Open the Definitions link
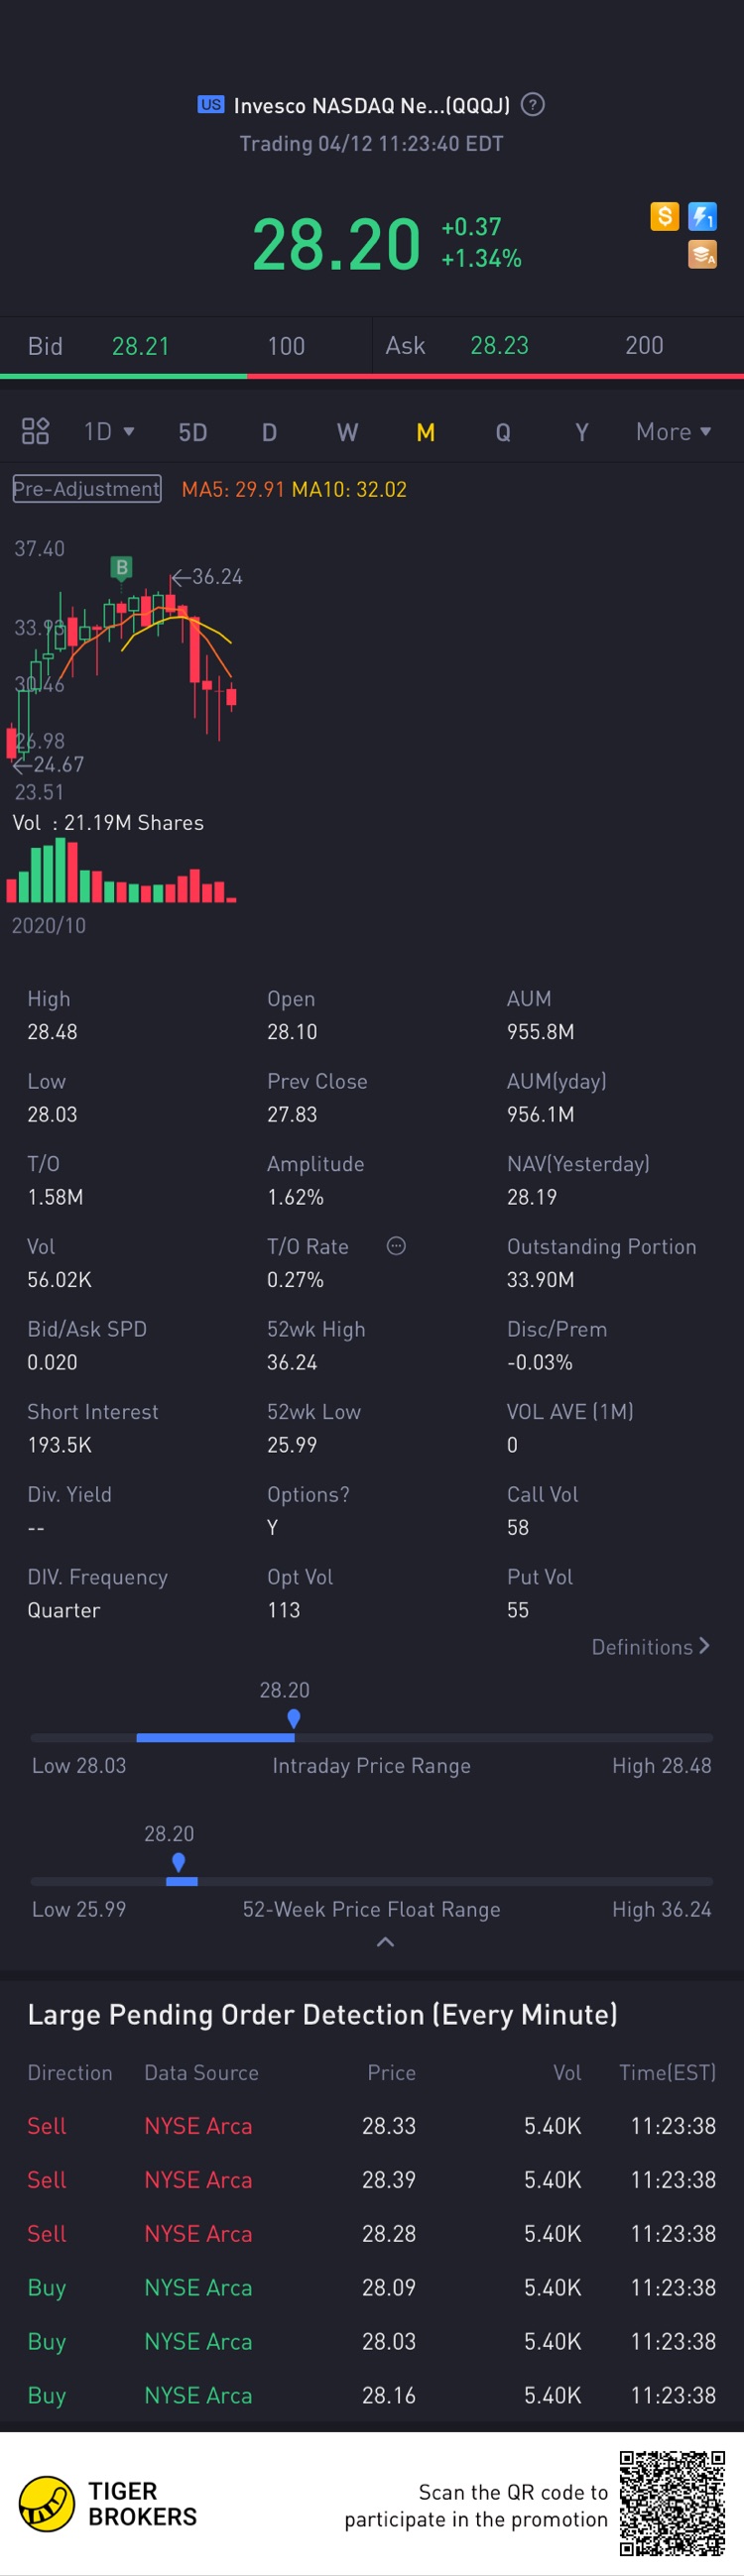This screenshot has width=744, height=2576. click(650, 1647)
